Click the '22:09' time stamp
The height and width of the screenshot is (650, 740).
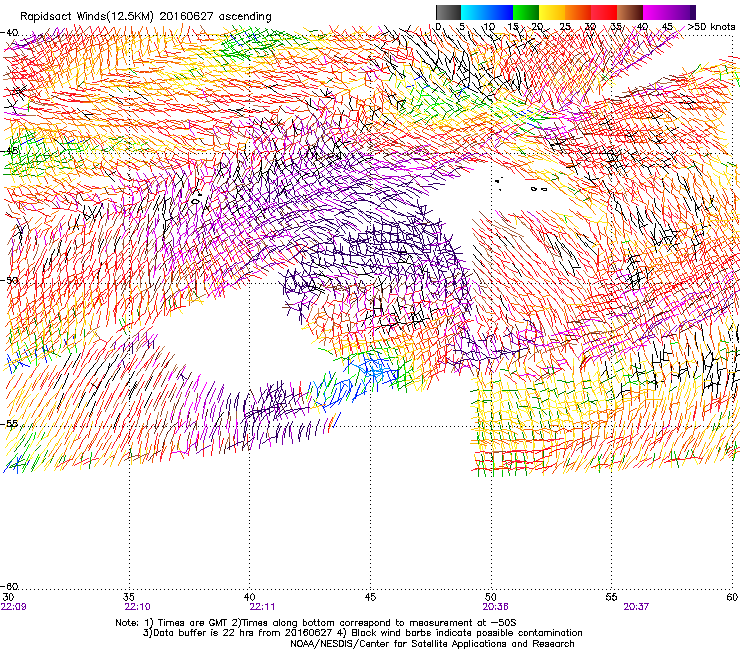(14, 607)
